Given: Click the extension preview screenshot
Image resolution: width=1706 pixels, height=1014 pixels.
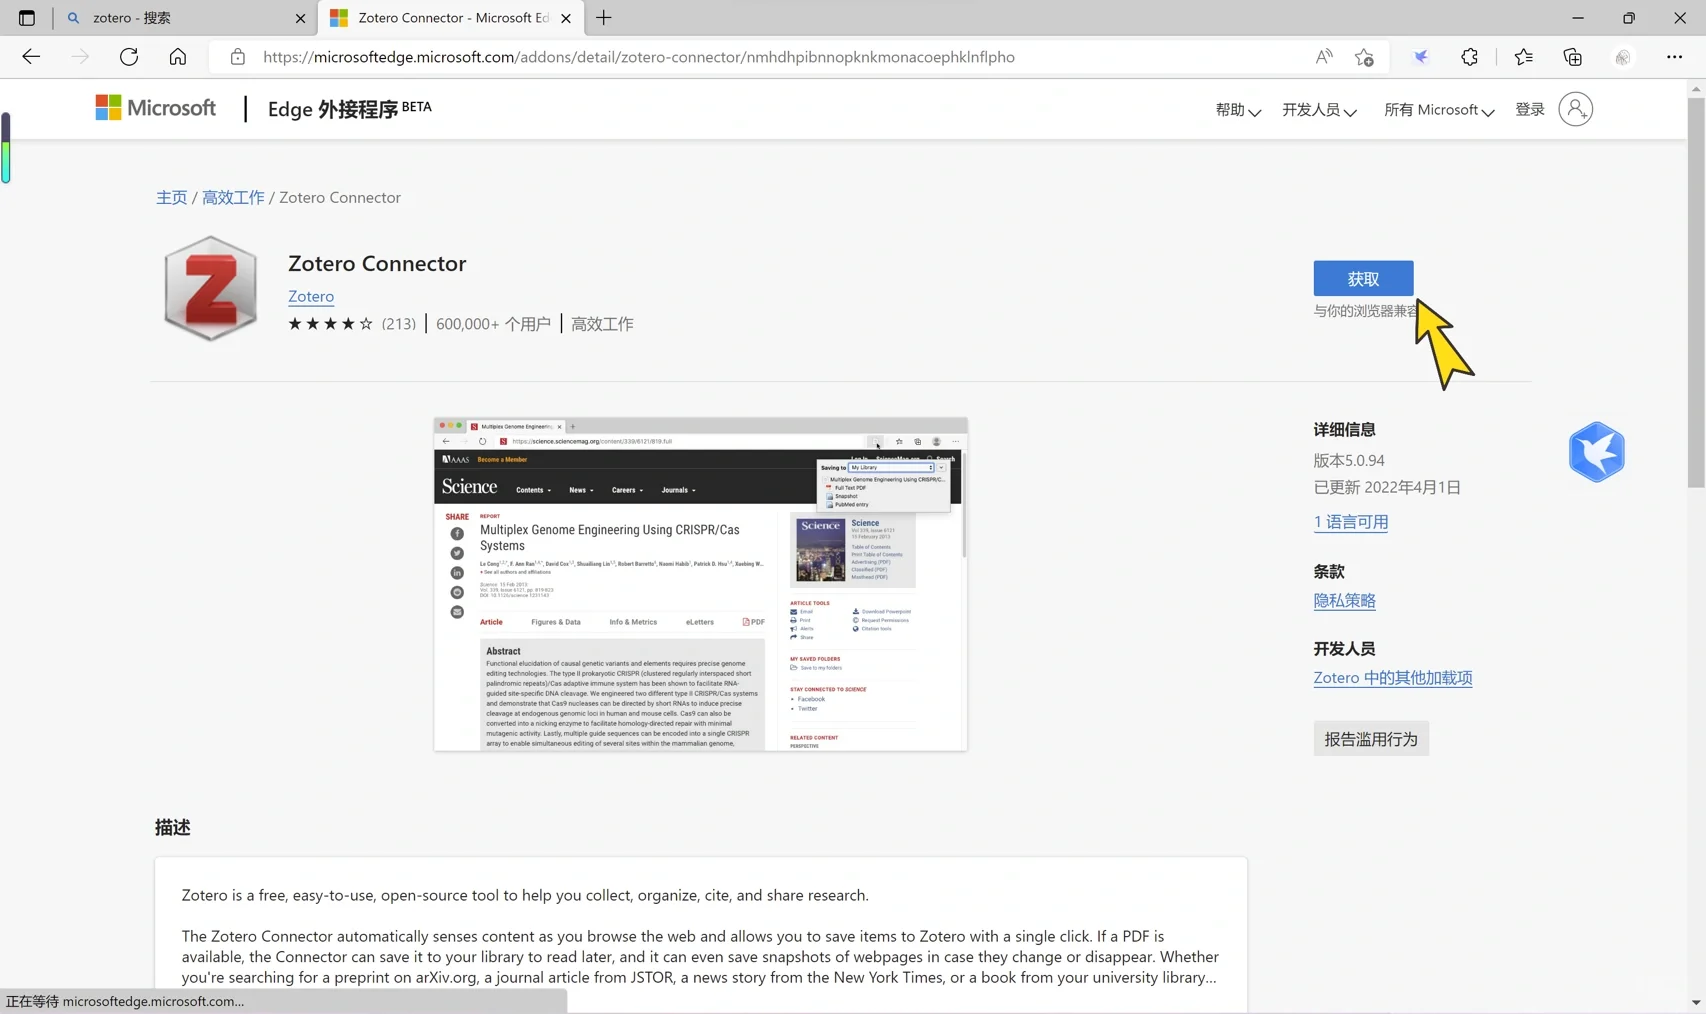Looking at the screenshot, I should point(701,584).
